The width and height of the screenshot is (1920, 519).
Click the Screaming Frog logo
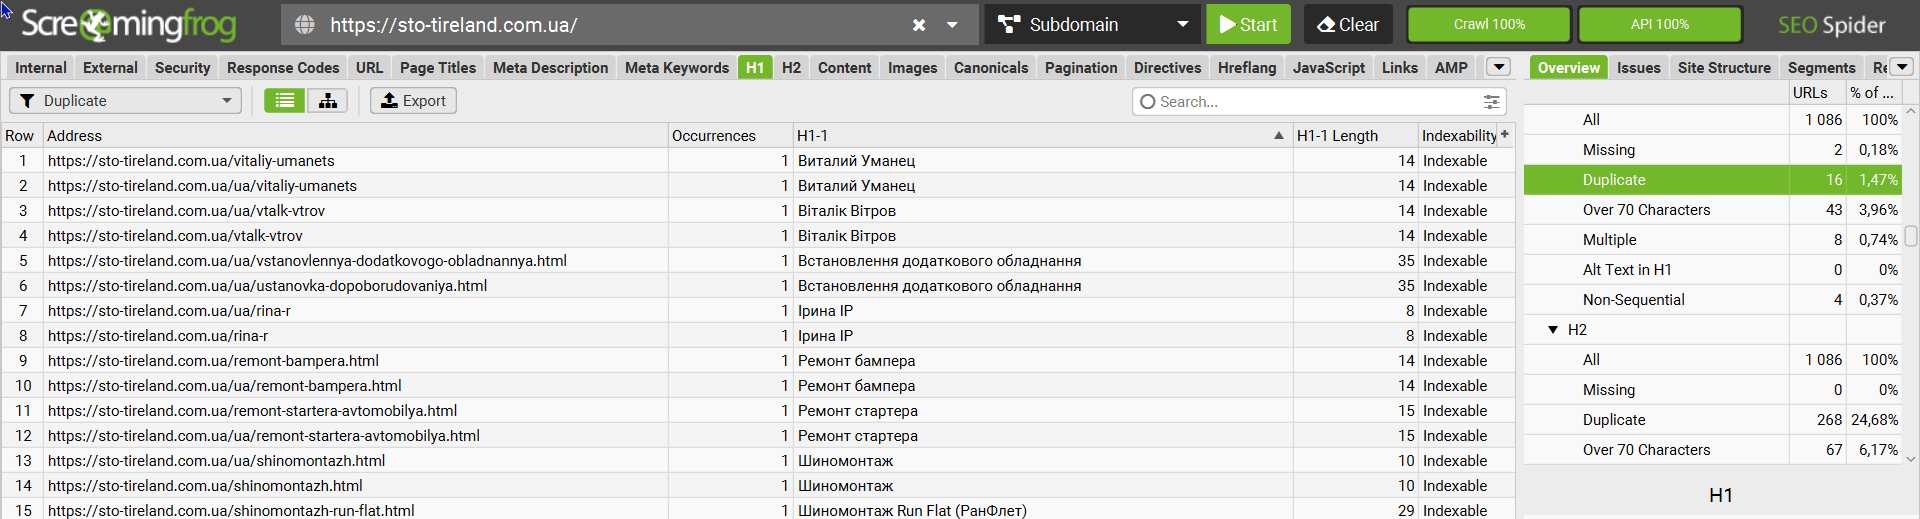pyautogui.click(x=128, y=24)
